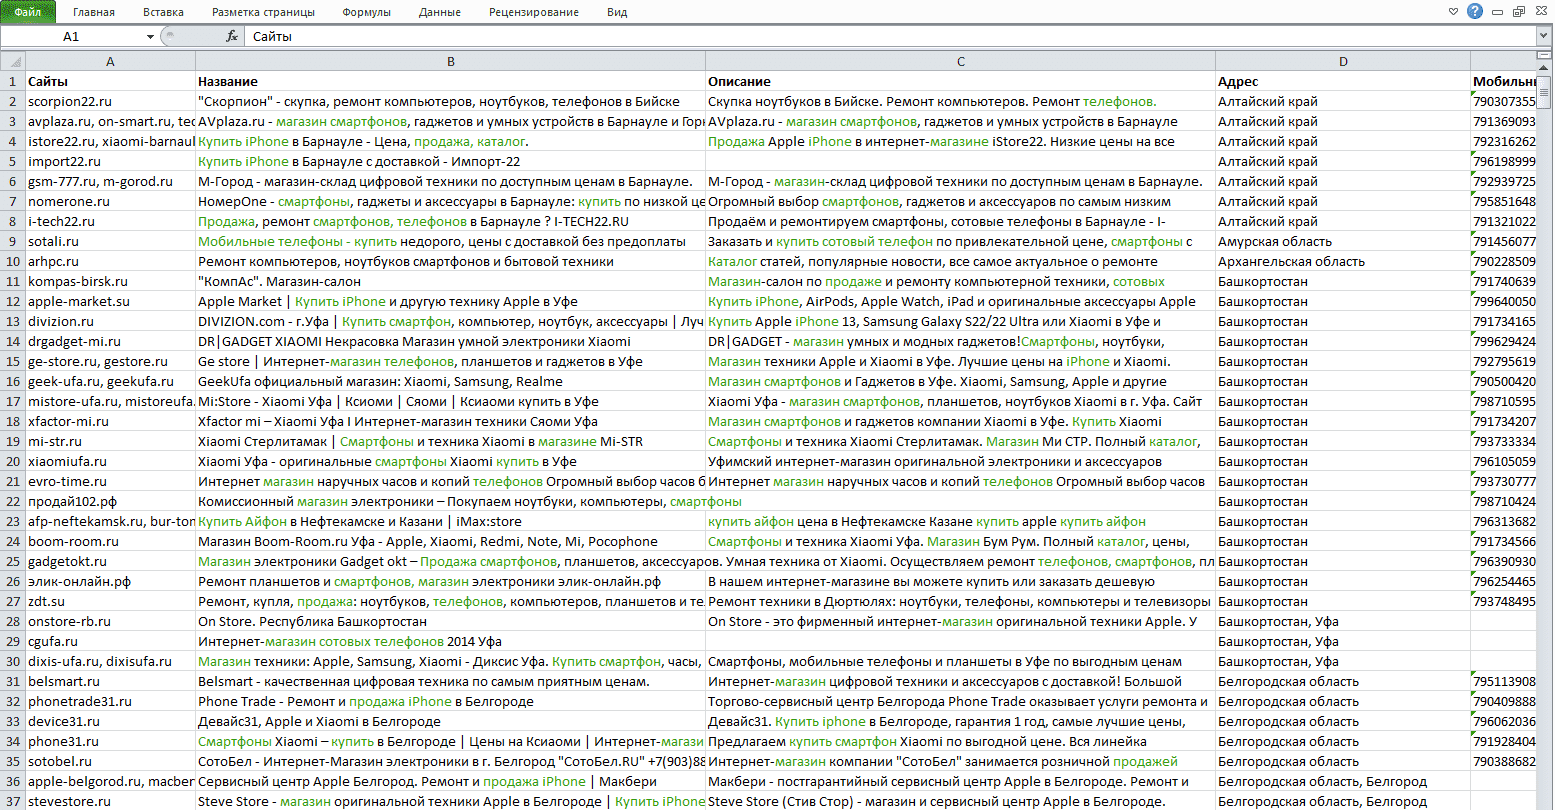
Task: Select column D by its header
Action: click(x=1343, y=61)
